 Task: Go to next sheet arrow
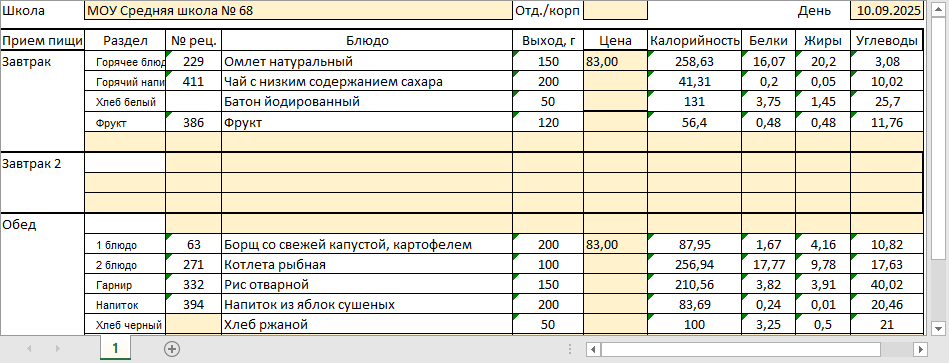click(x=57, y=348)
